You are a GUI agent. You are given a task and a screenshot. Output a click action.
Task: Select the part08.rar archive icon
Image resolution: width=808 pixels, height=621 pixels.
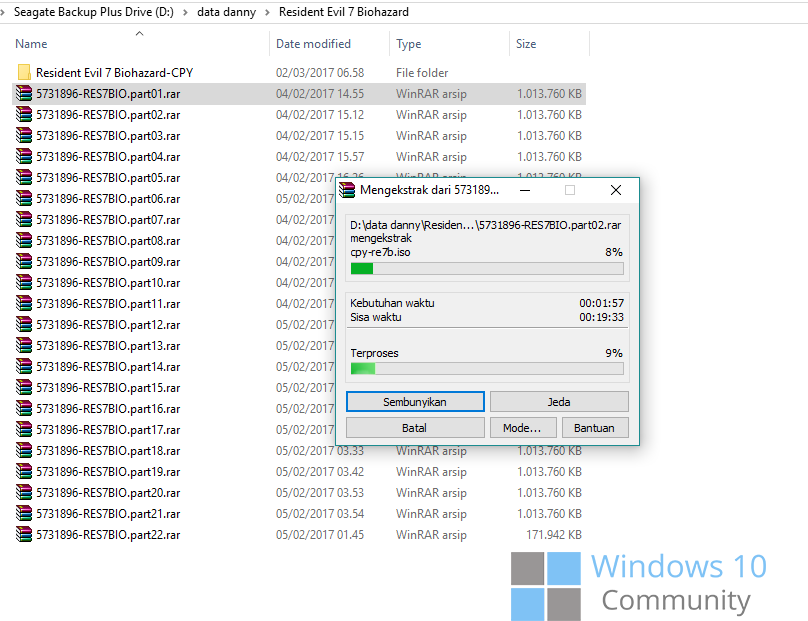coord(24,241)
